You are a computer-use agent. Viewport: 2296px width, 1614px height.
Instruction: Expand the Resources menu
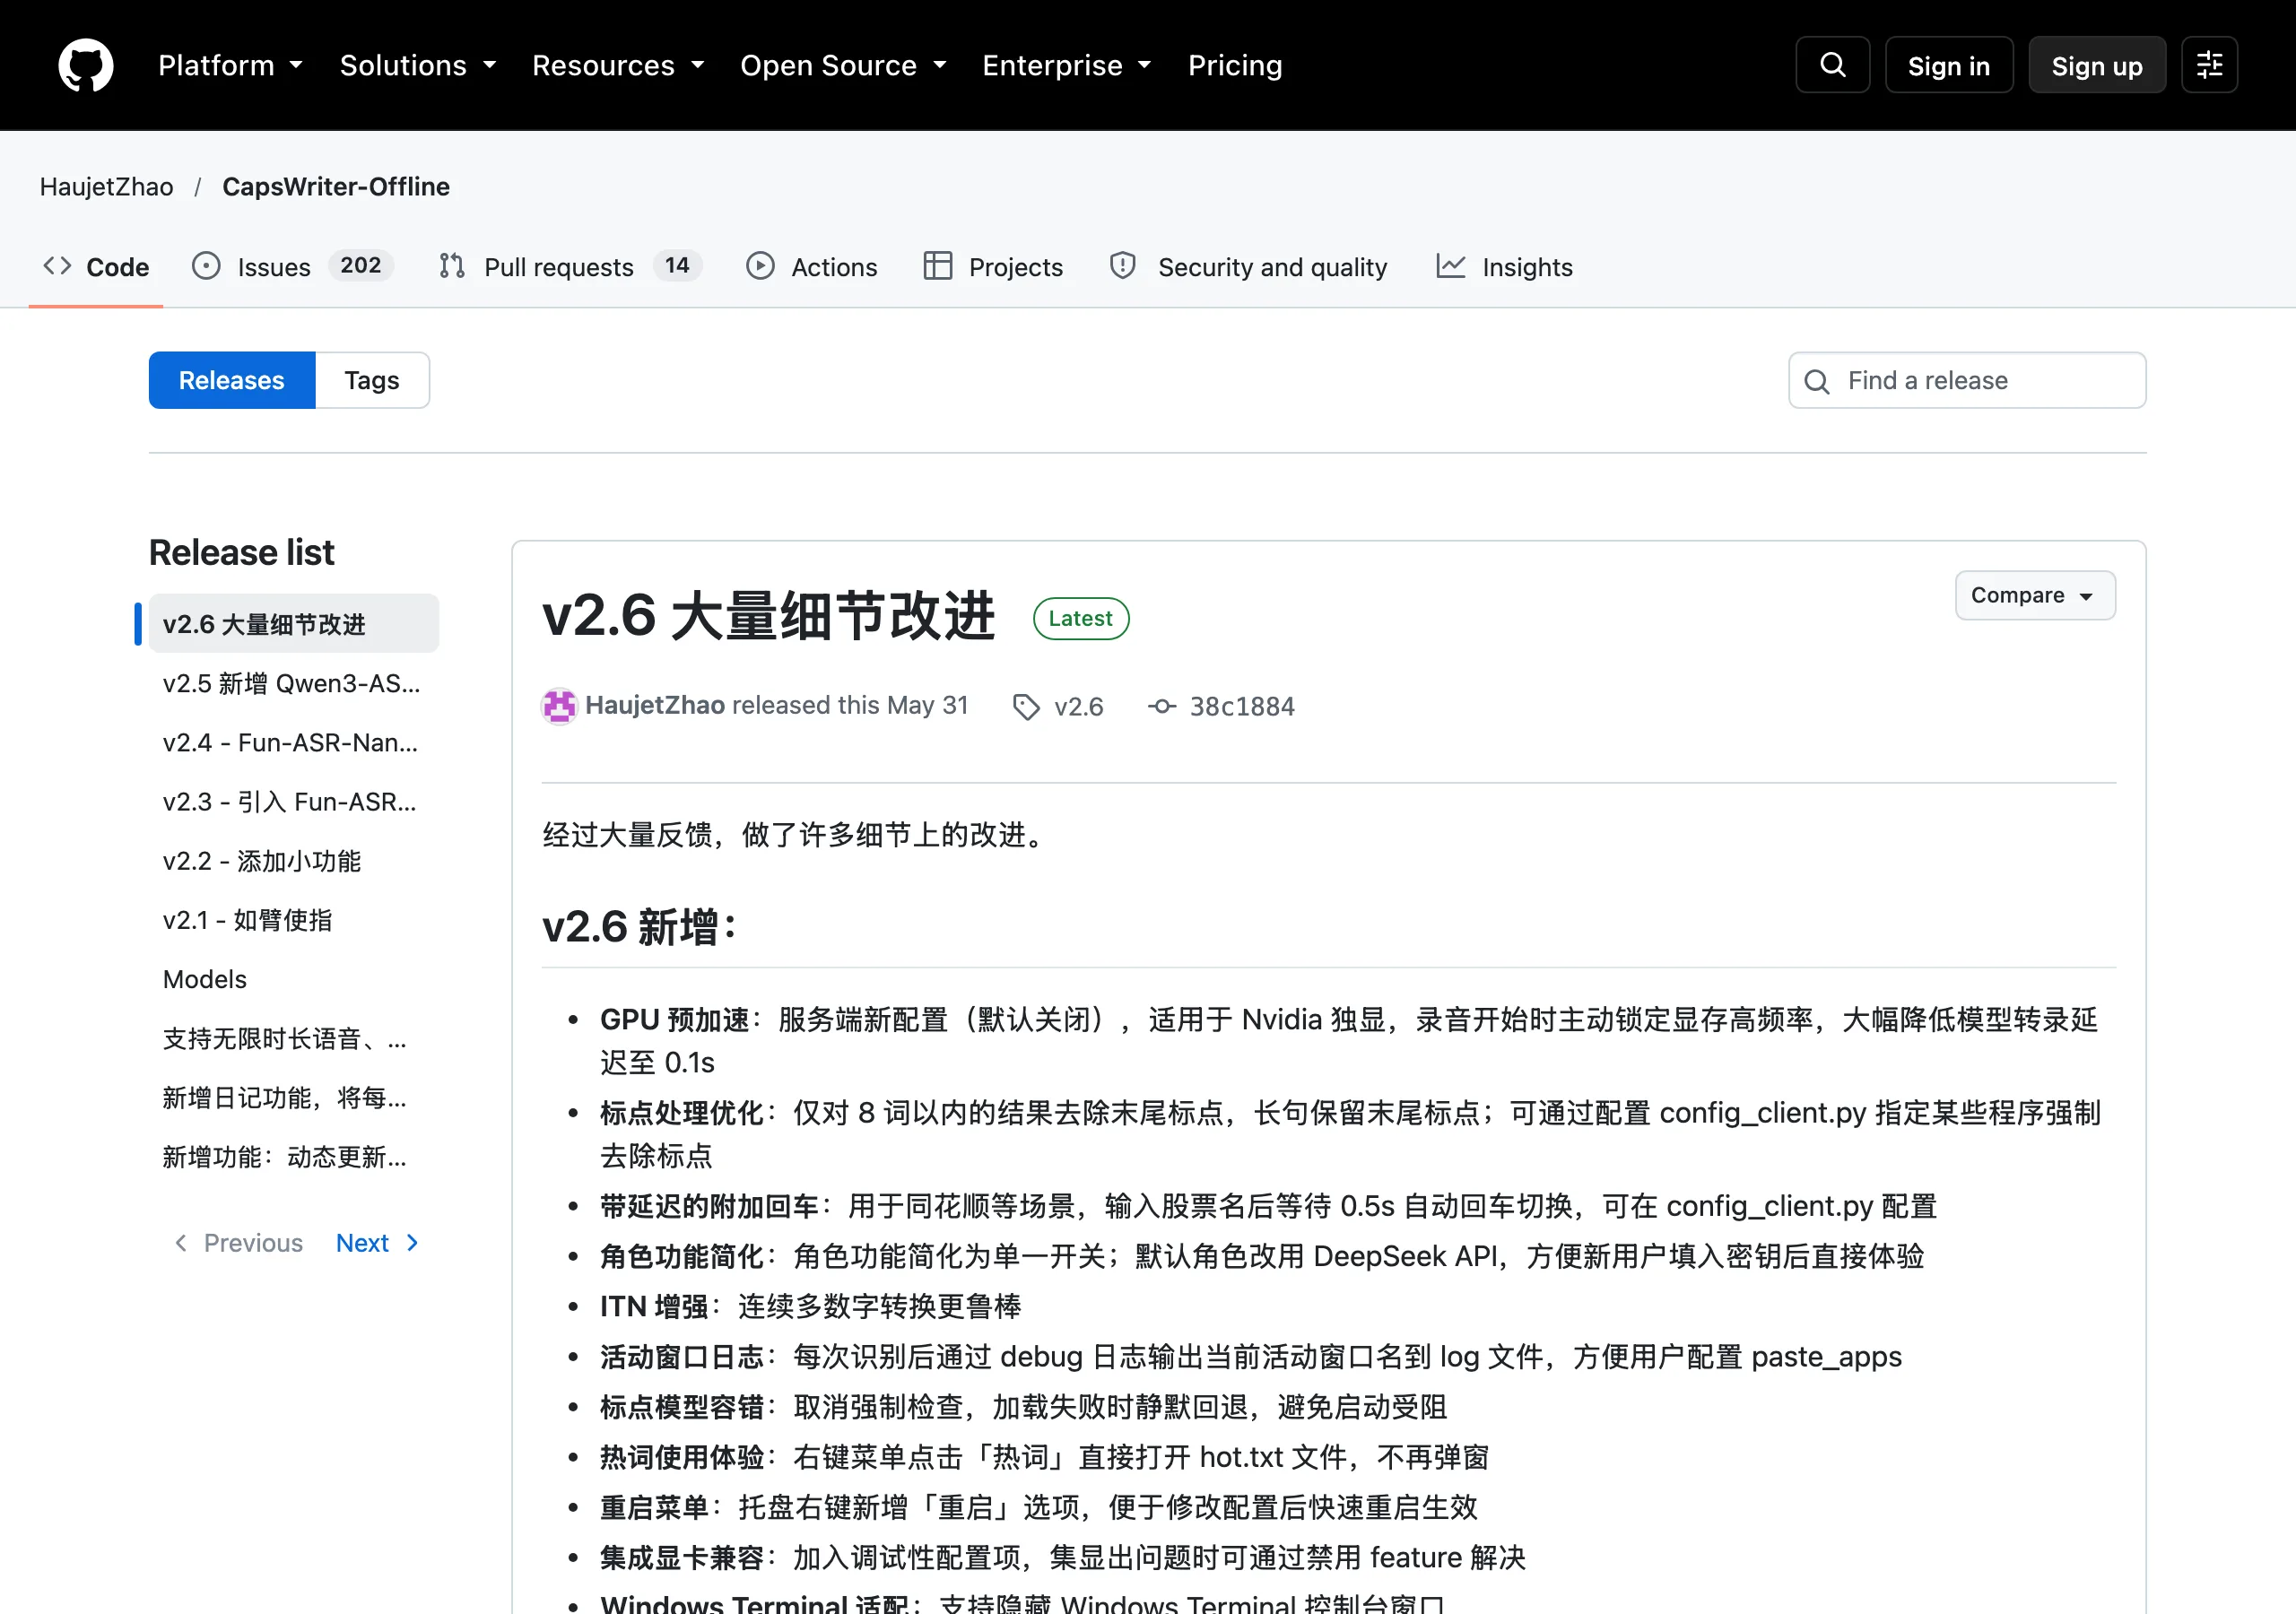coord(618,65)
